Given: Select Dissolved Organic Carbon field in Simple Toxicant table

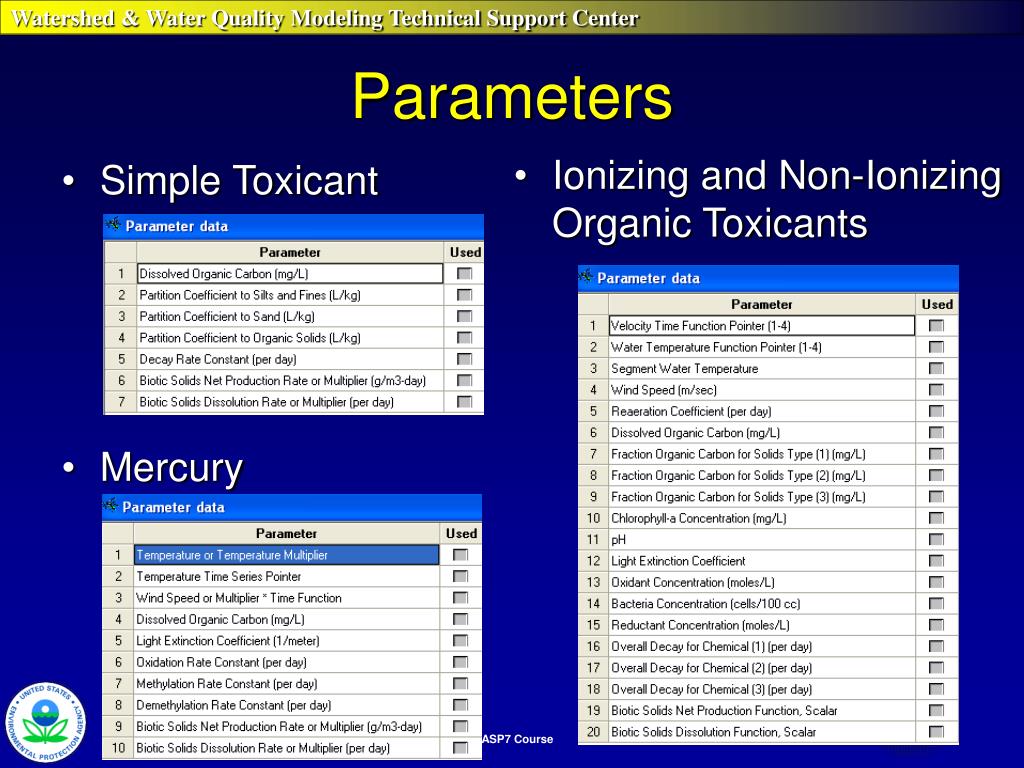Looking at the screenshot, I should pos(290,274).
